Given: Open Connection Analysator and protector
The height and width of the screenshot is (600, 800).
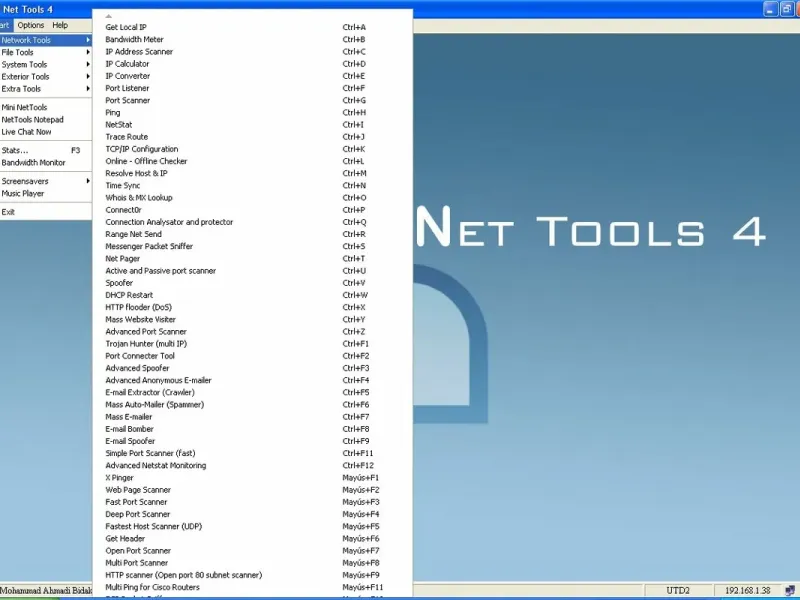Looking at the screenshot, I should point(252,222).
